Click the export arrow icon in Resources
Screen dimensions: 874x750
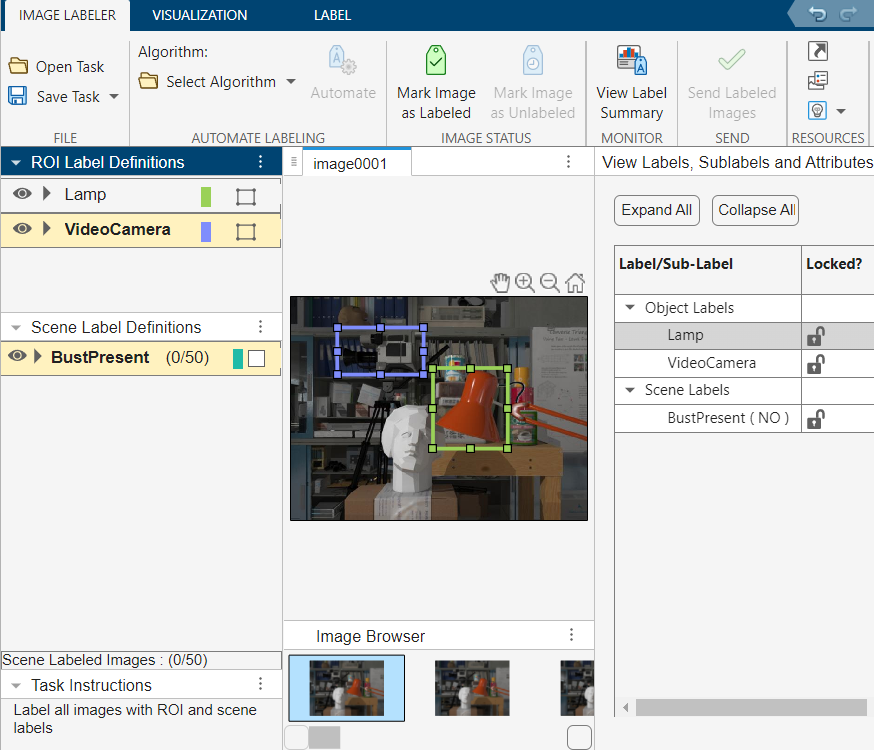pyautogui.click(x=818, y=51)
